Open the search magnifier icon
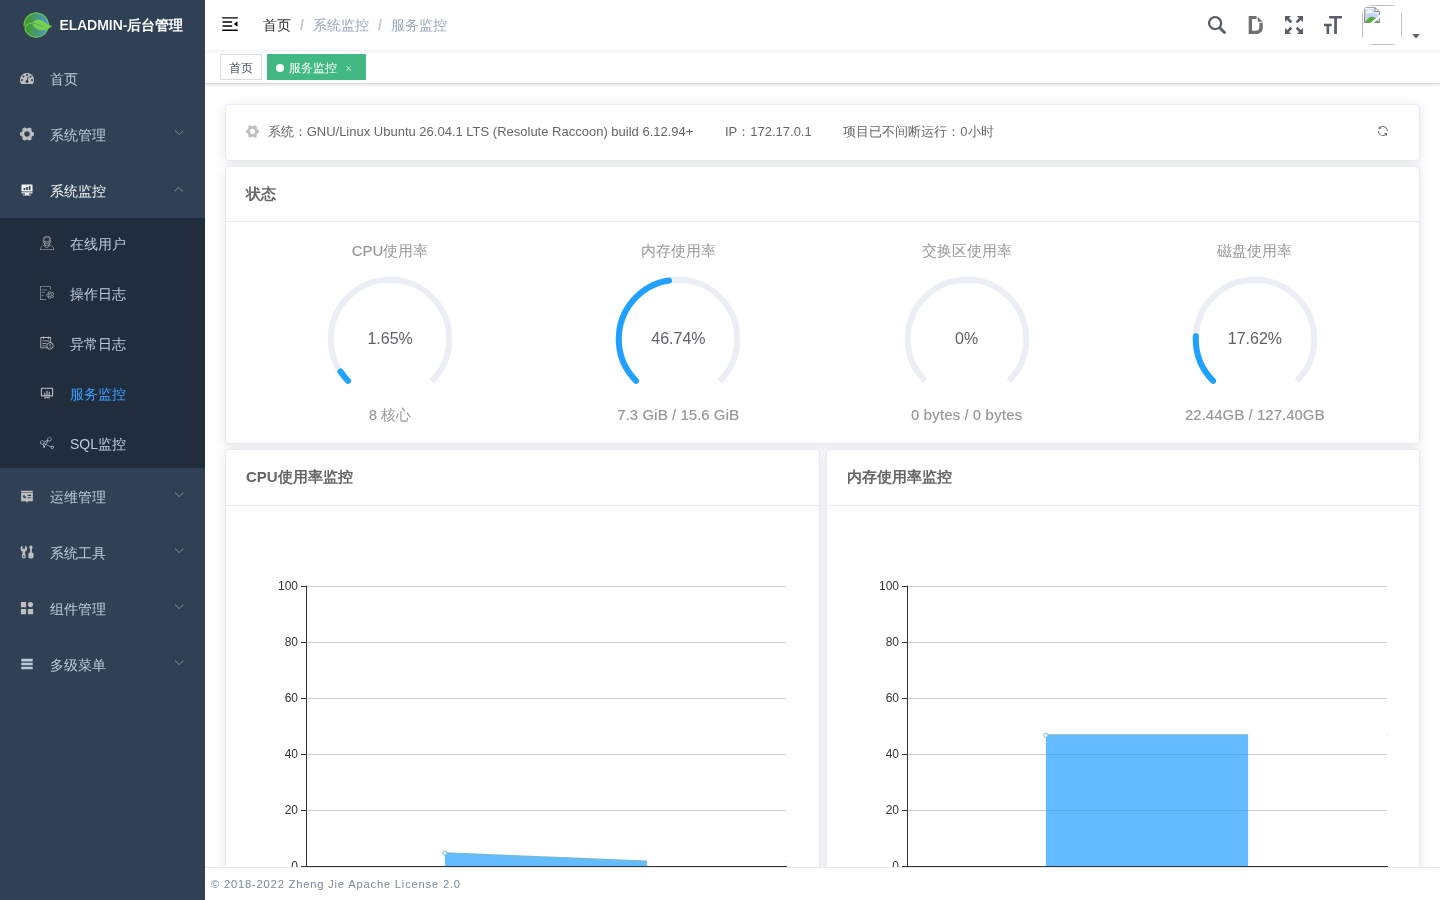 click(x=1217, y=25)
